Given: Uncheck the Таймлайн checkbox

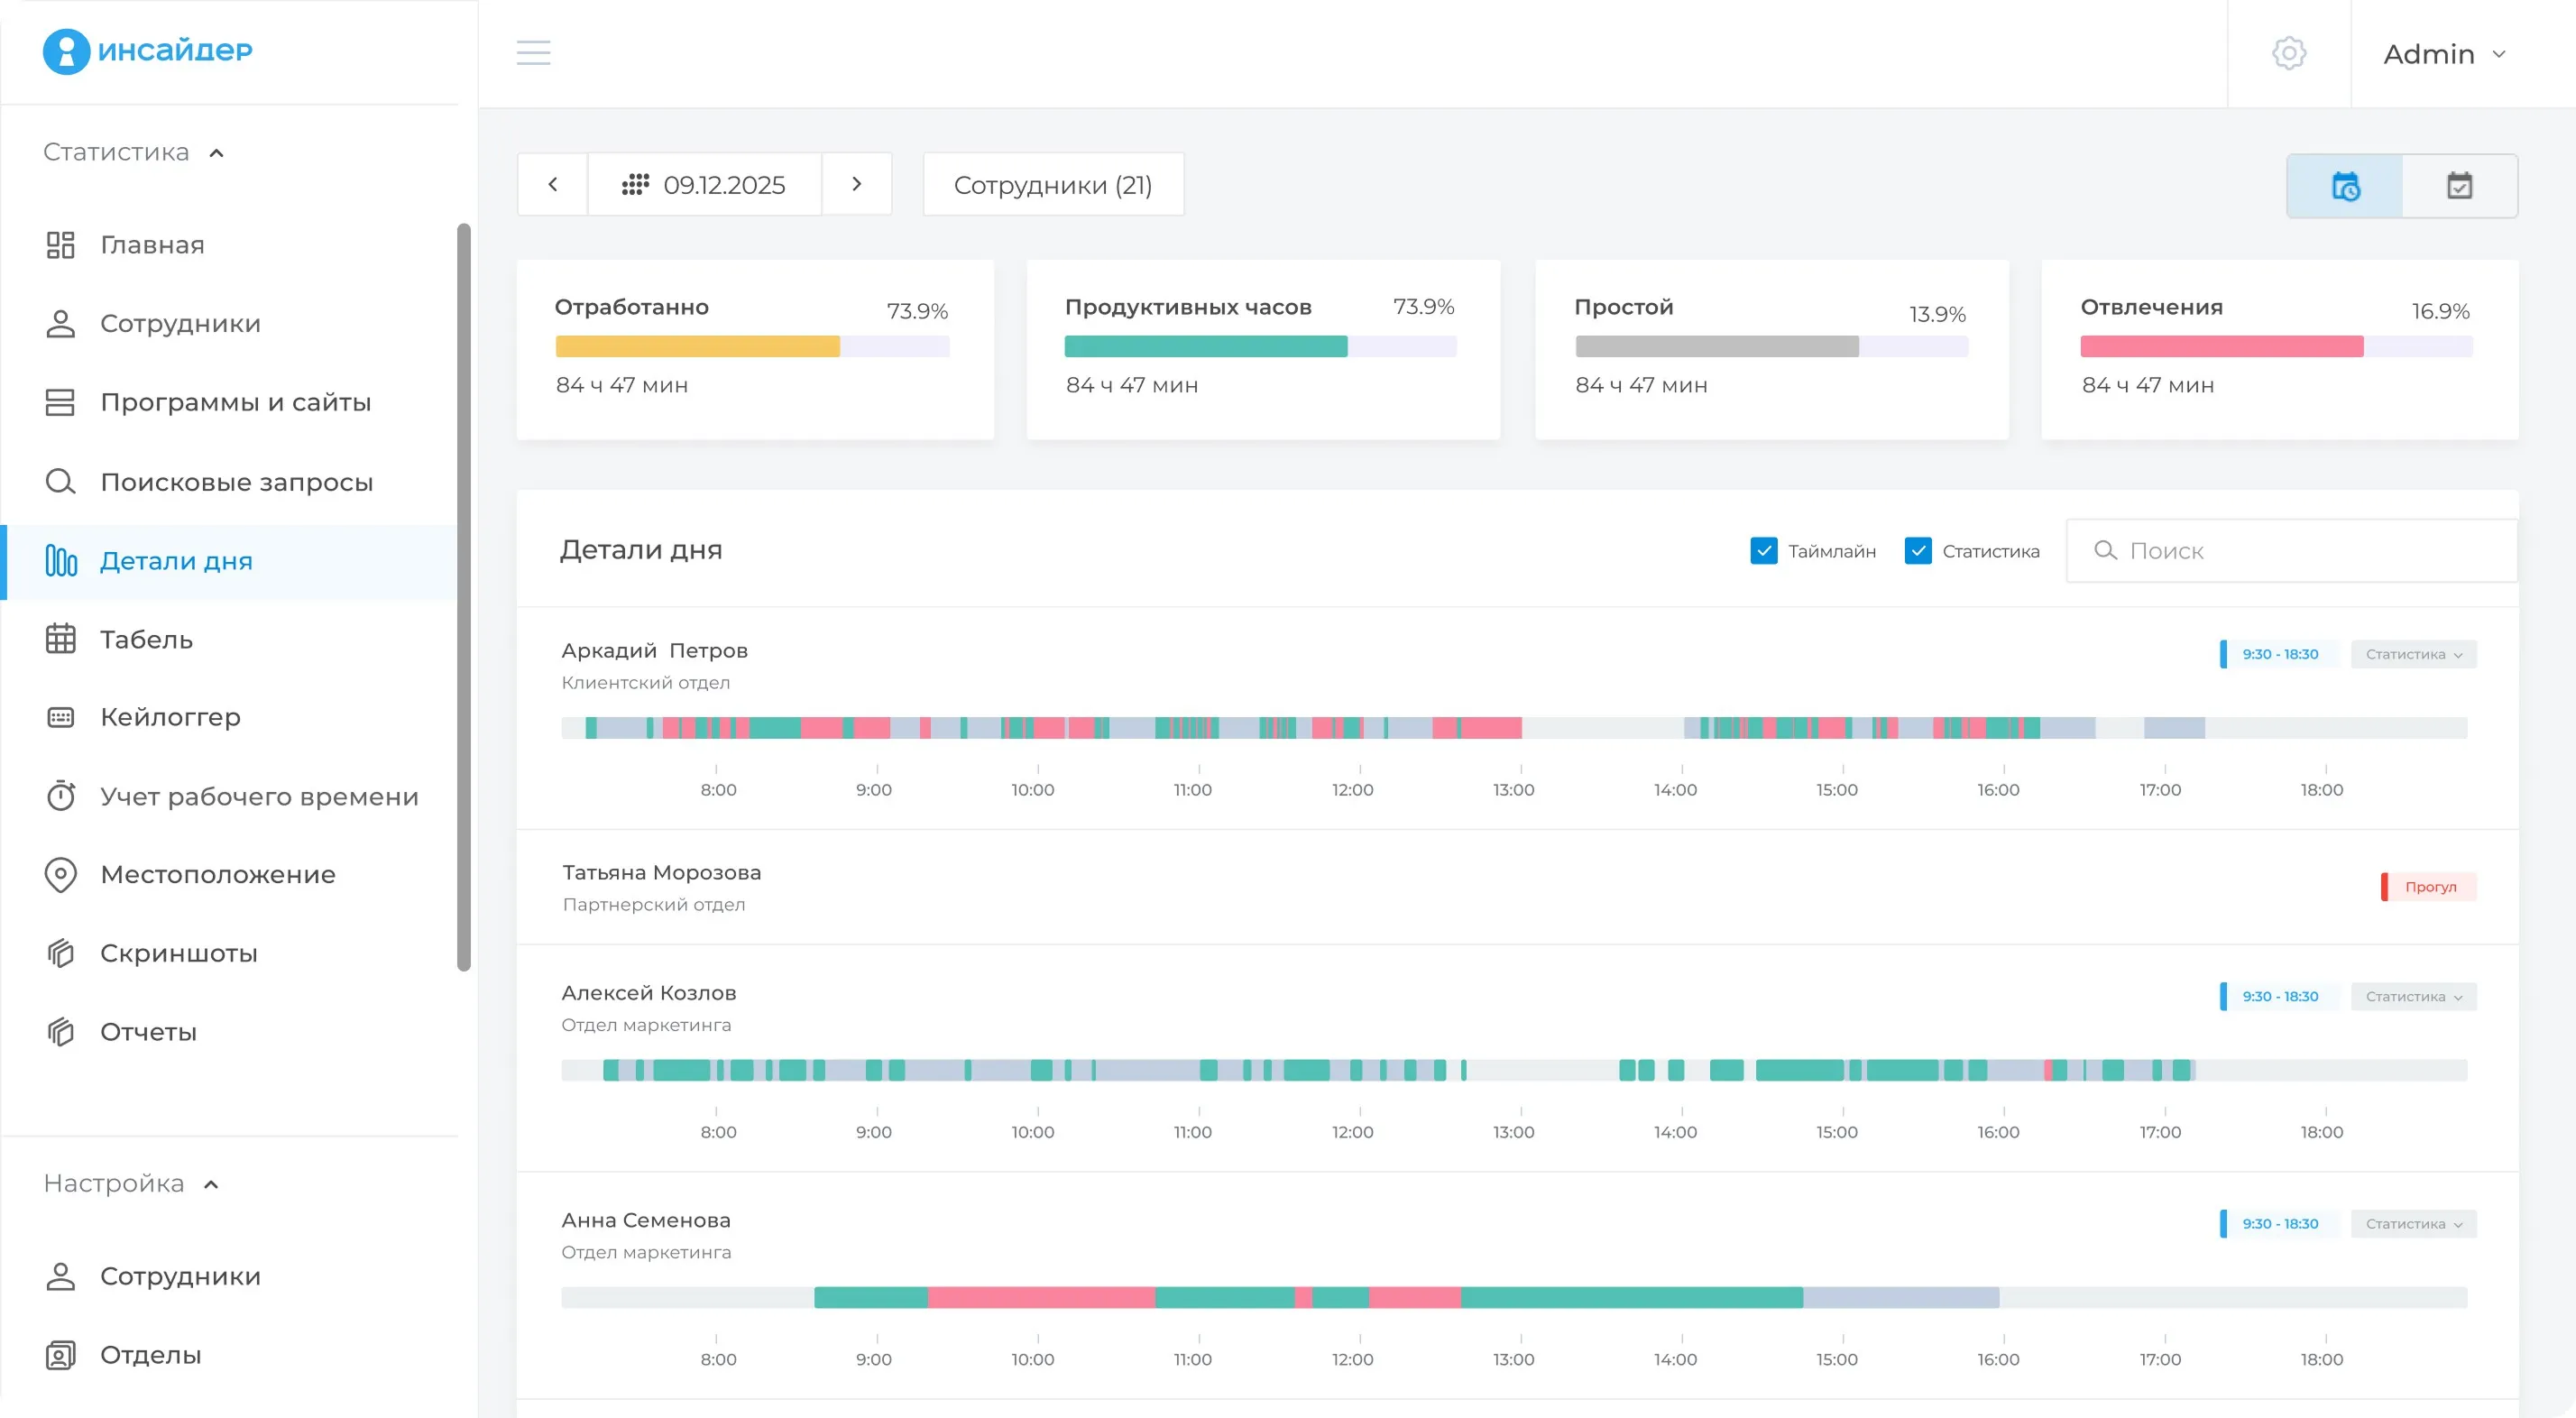Looking at the screenshot, I should coord(1764,551).
